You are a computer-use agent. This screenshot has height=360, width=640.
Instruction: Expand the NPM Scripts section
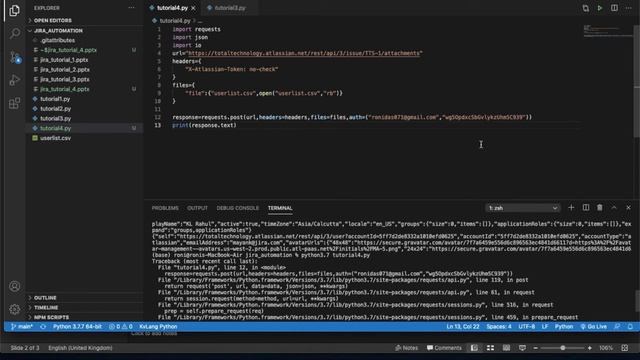[51, 317]
